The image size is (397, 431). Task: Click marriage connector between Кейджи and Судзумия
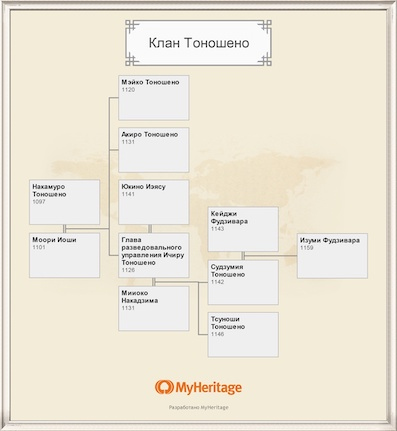point(243,256)
